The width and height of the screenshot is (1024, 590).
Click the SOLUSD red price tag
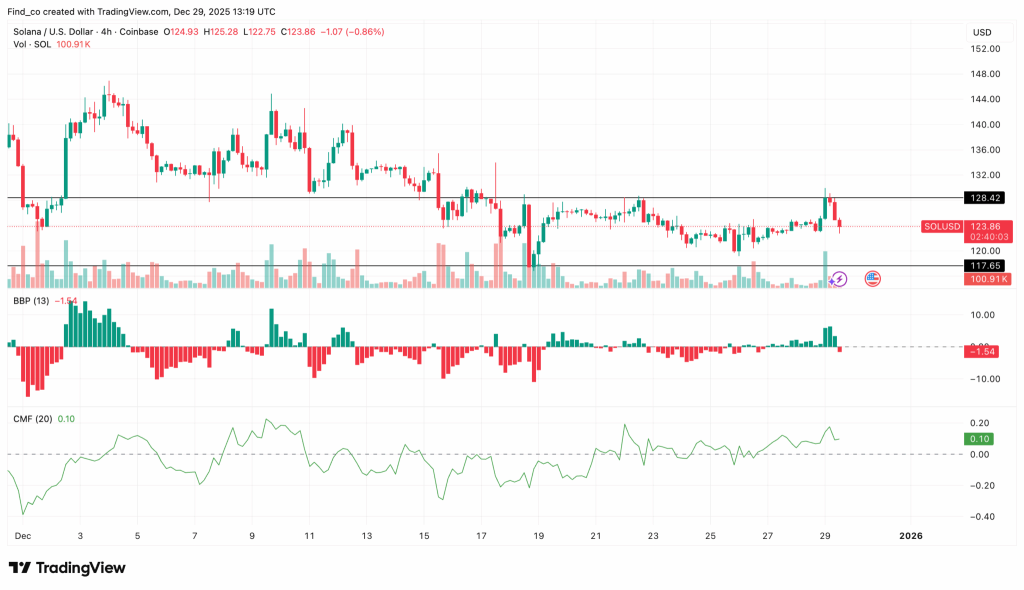tap(942, 227)
